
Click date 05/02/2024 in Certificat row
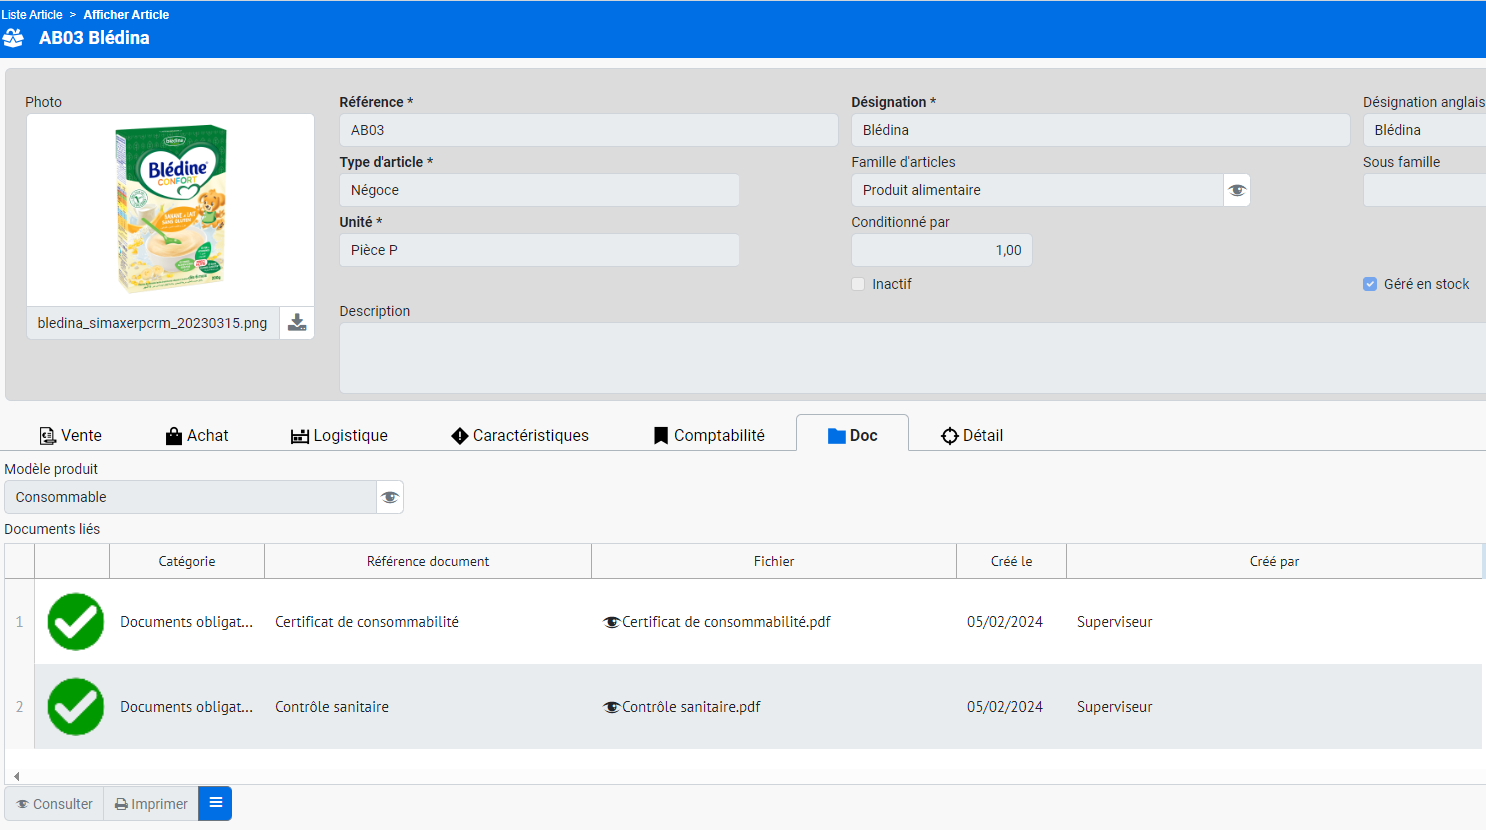coord(1005,622)
